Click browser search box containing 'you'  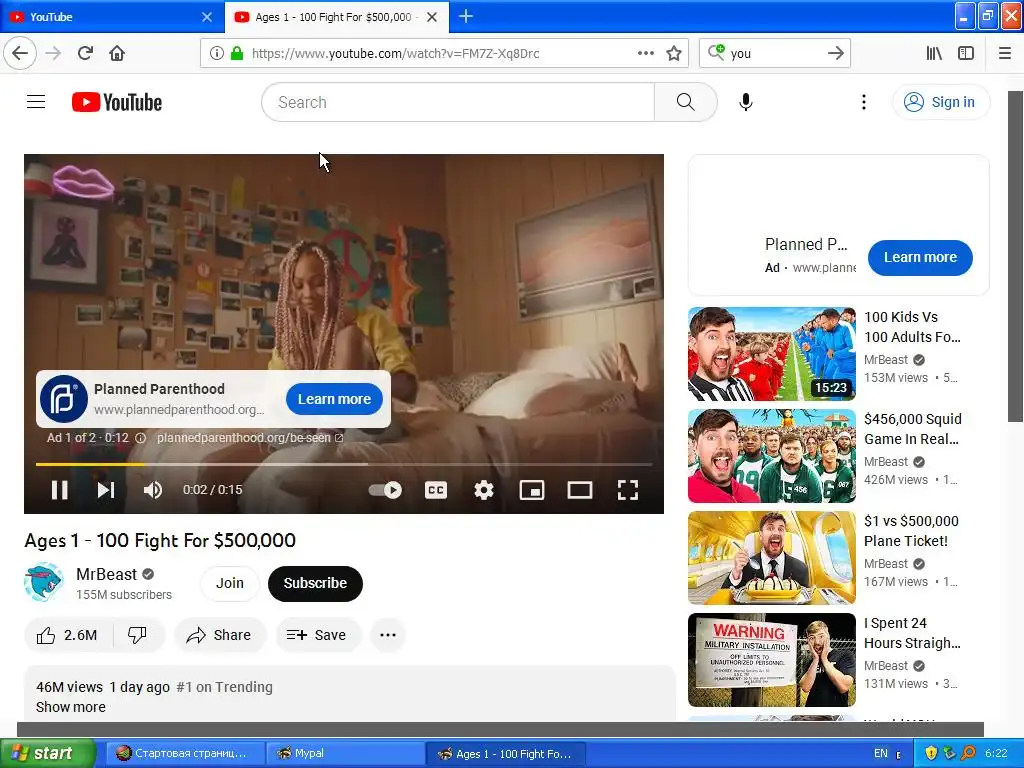tap(776, 53)
